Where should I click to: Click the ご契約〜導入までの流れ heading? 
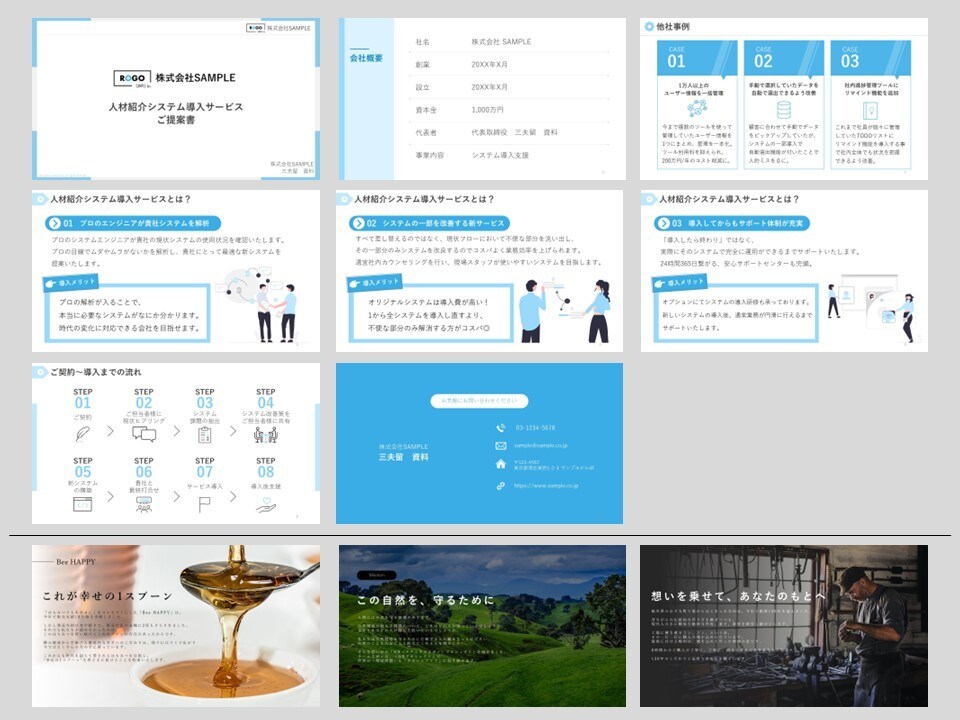96,372
